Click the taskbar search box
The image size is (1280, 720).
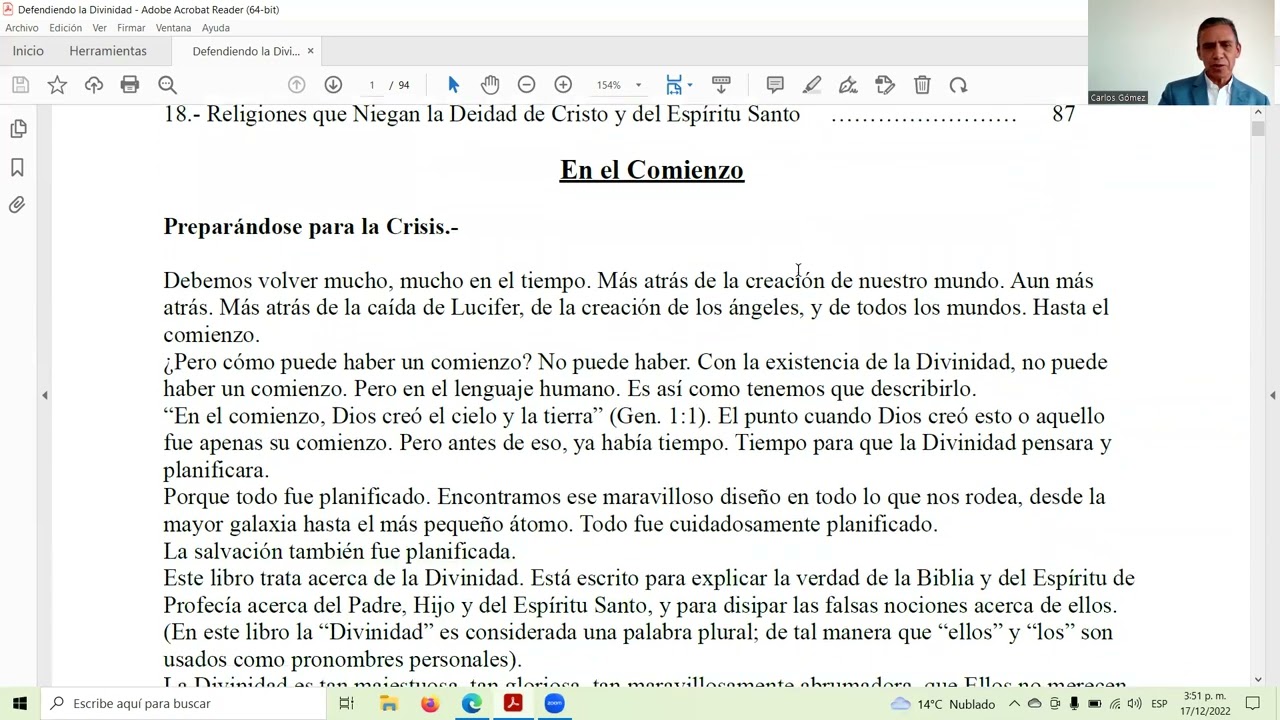184,703
